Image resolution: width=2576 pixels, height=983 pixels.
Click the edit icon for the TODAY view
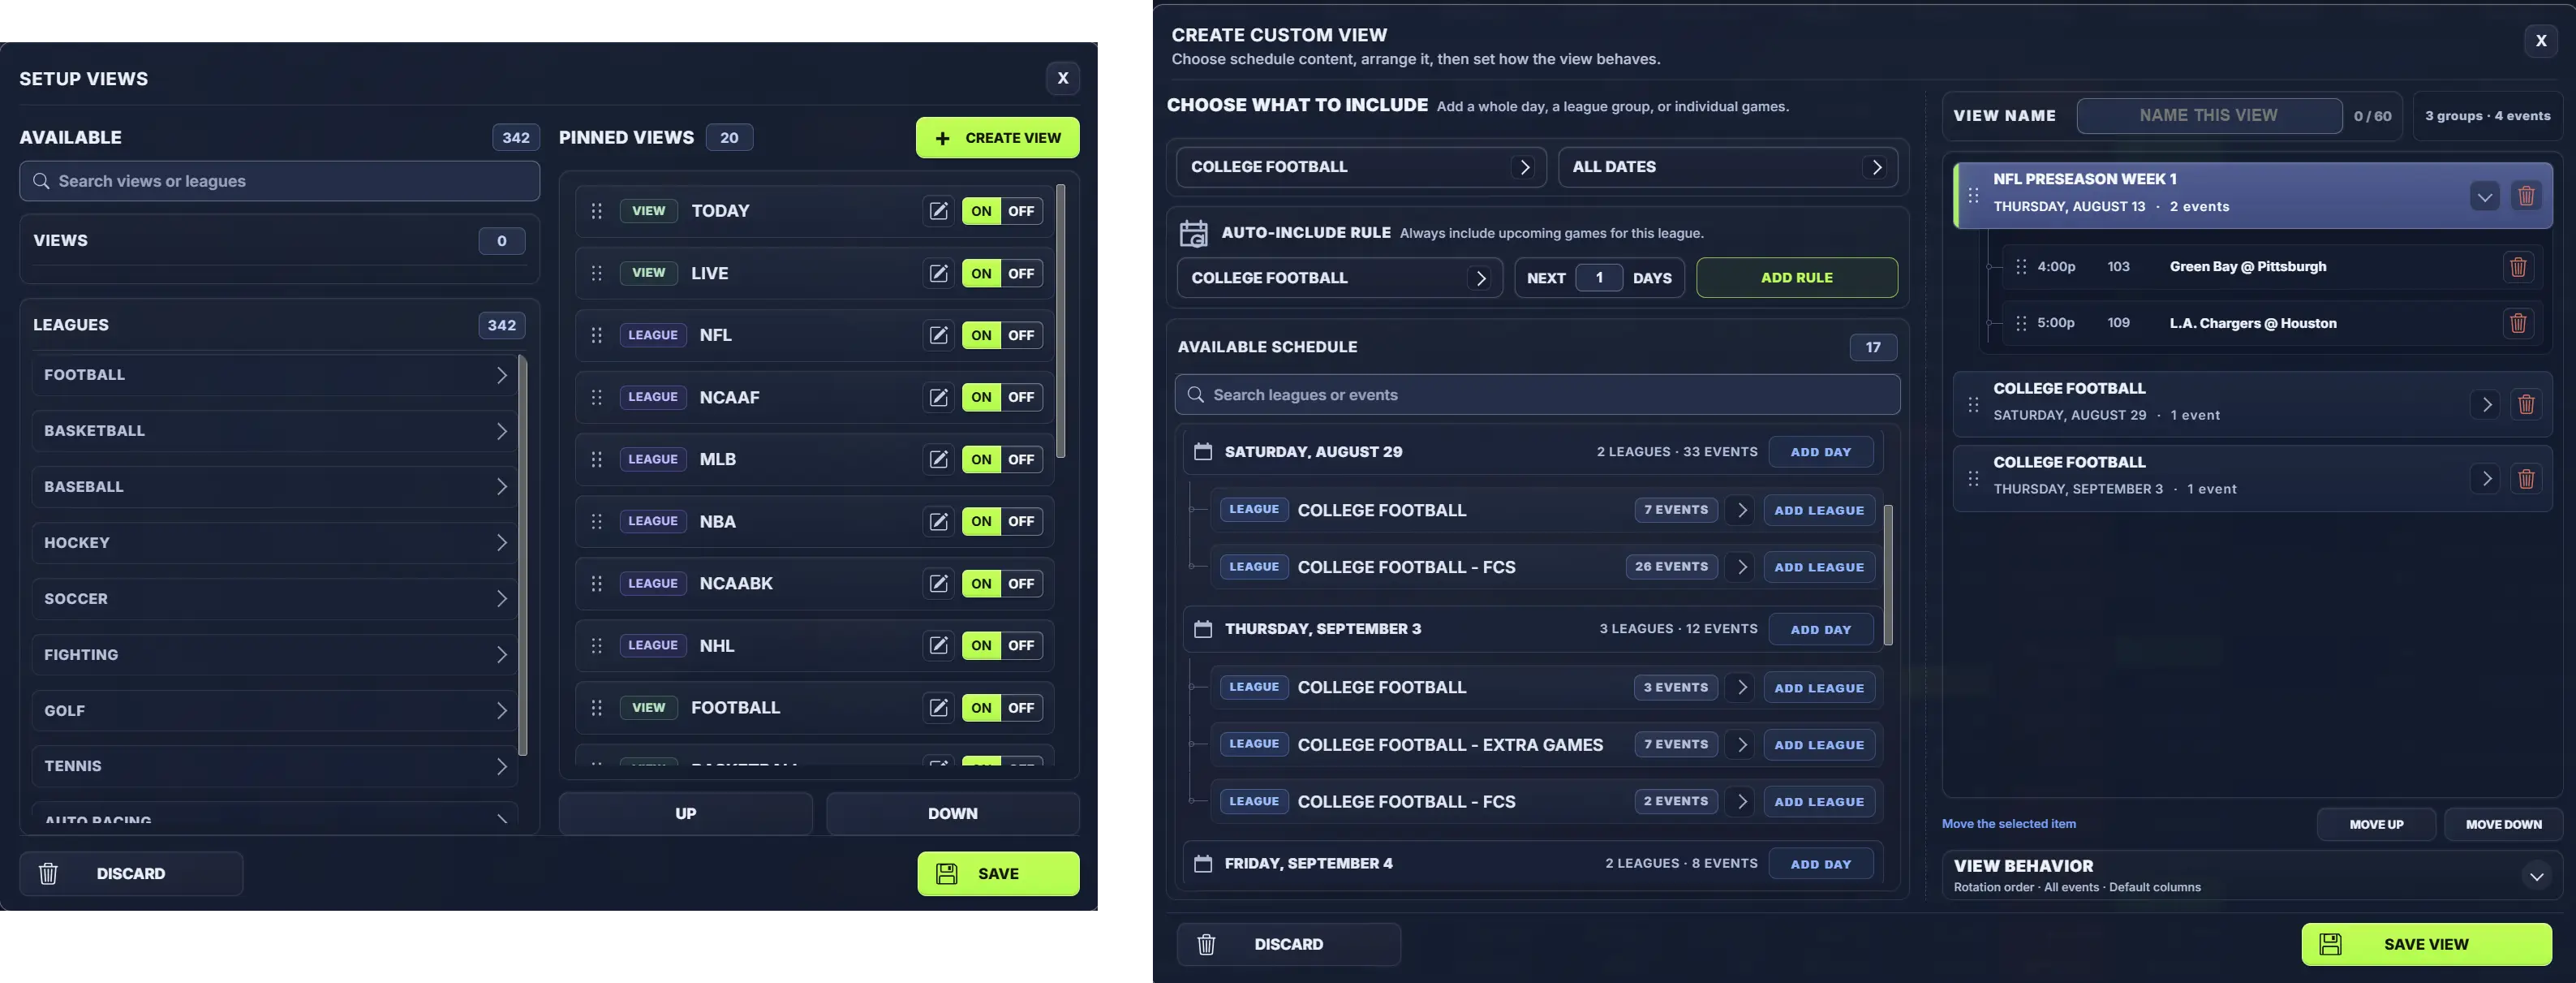938,211
